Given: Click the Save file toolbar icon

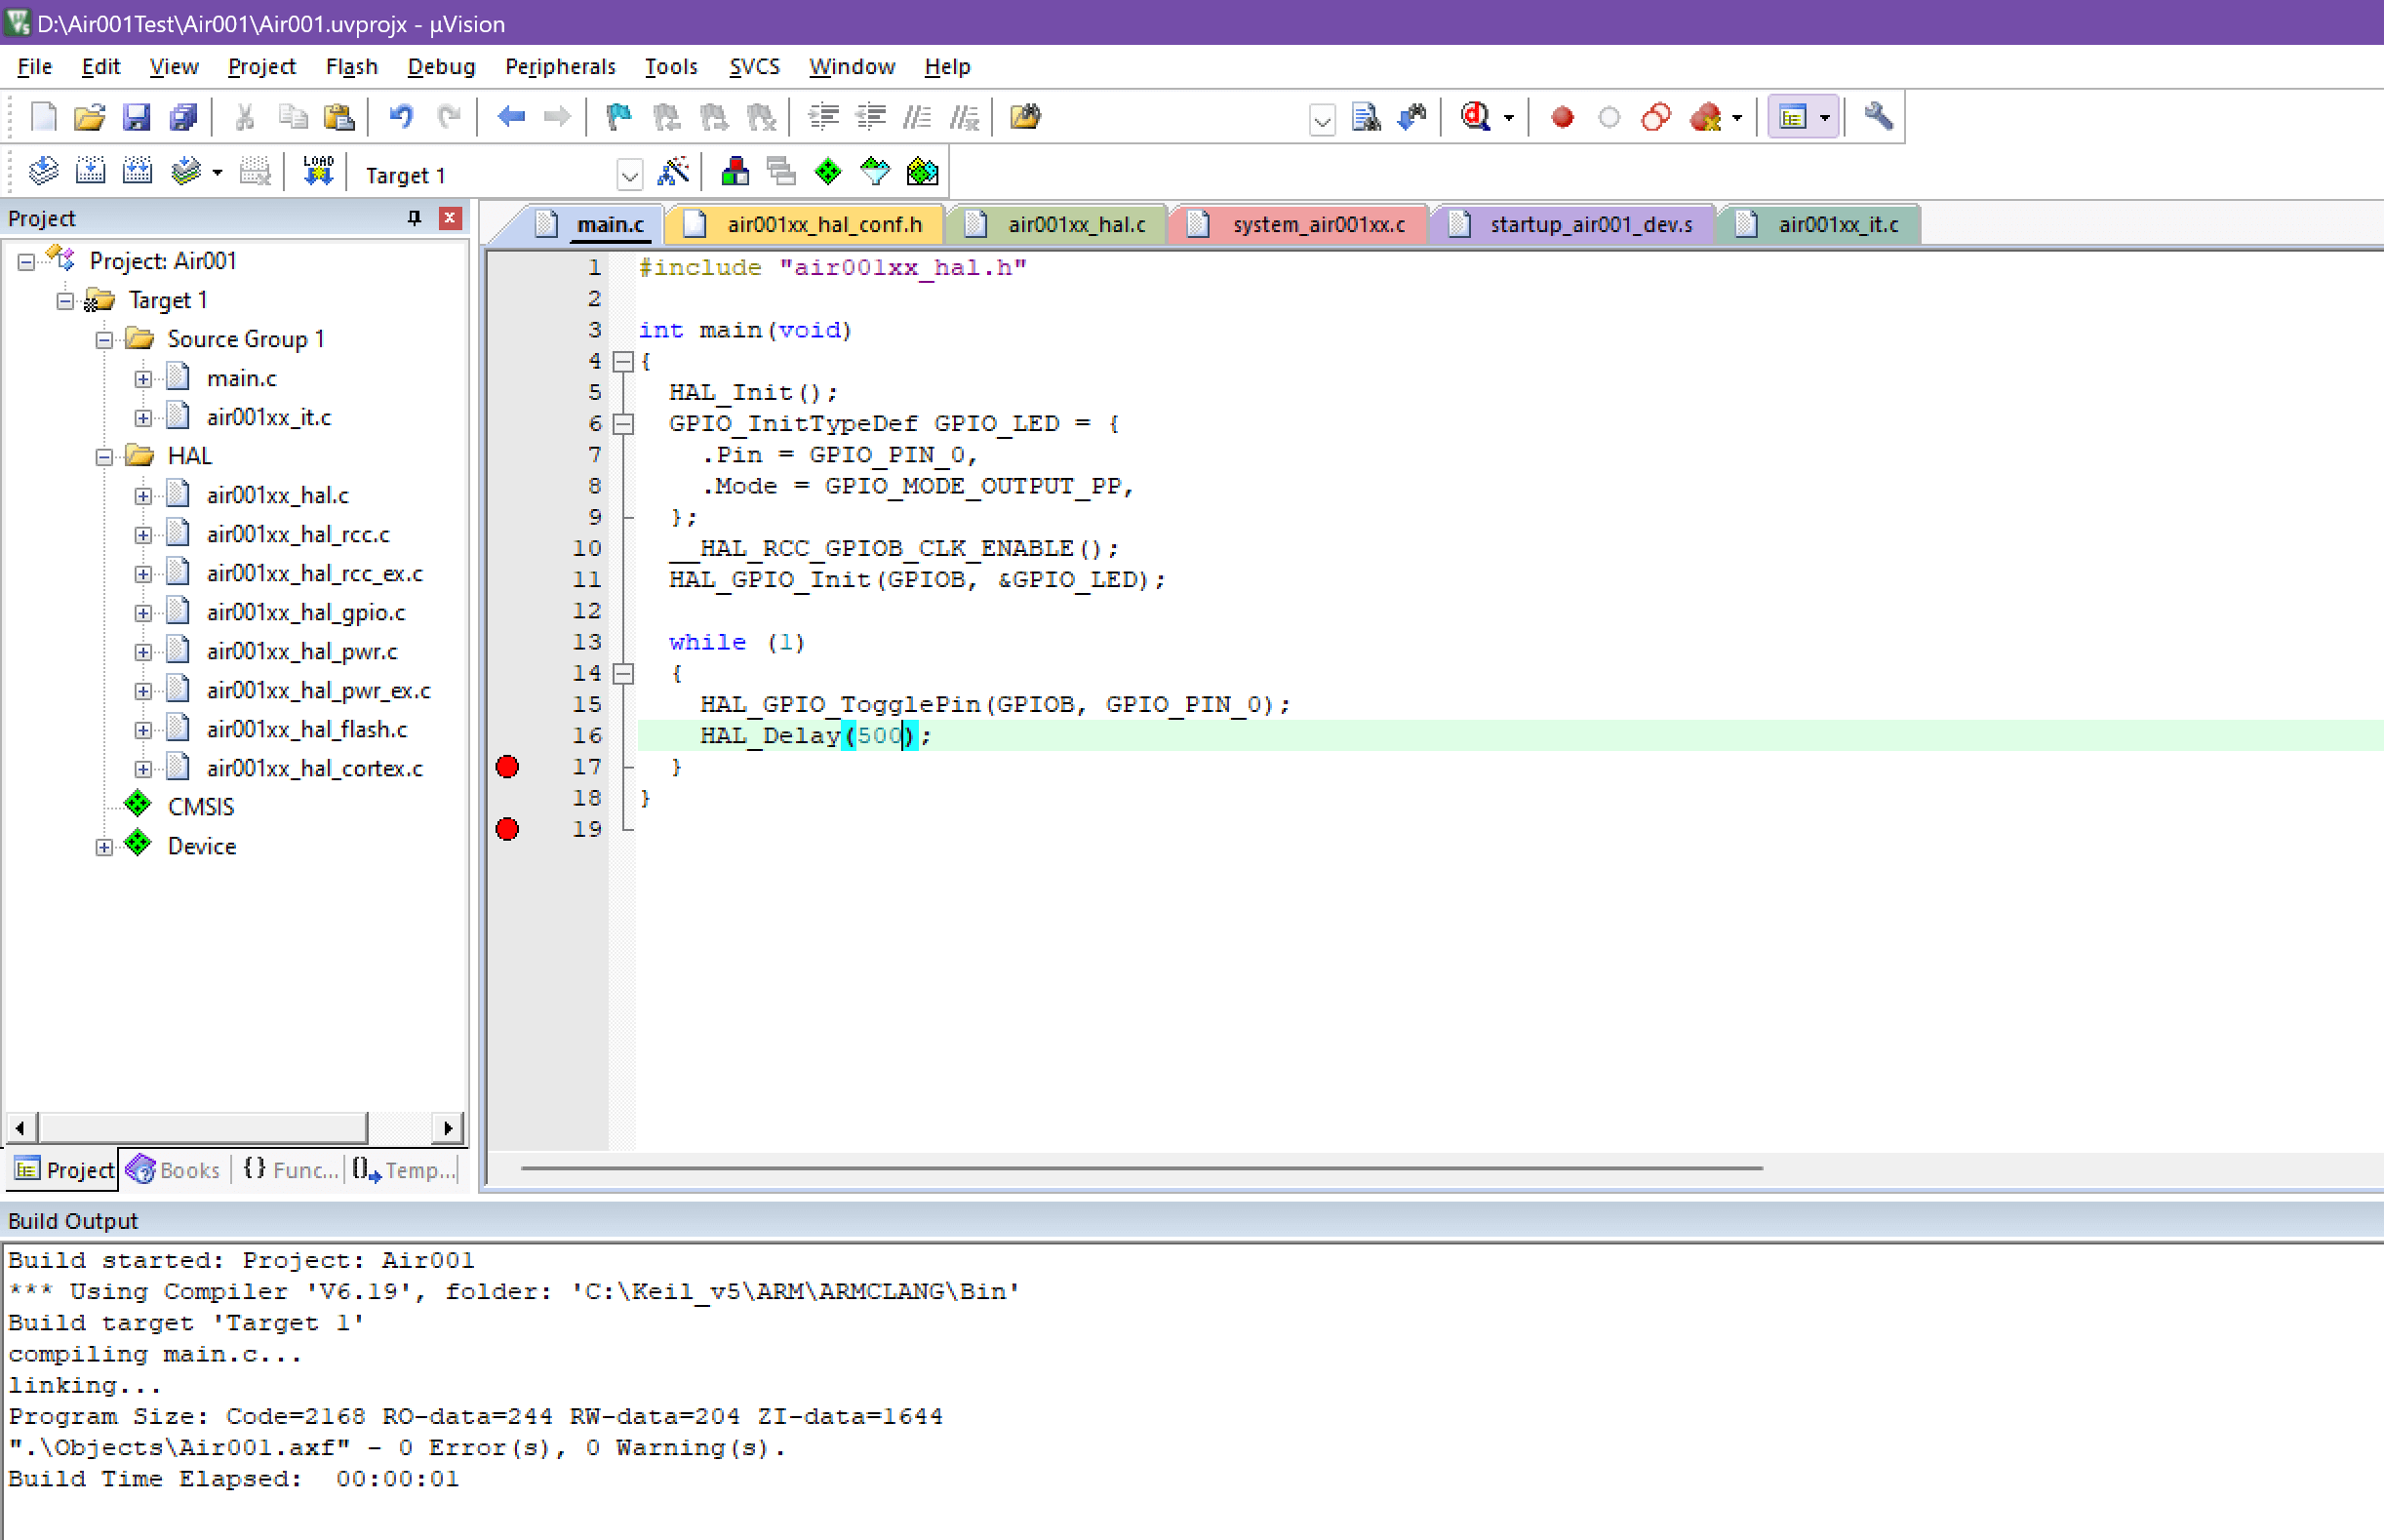Looking at the screenshot, I should (x=136, y=117).
